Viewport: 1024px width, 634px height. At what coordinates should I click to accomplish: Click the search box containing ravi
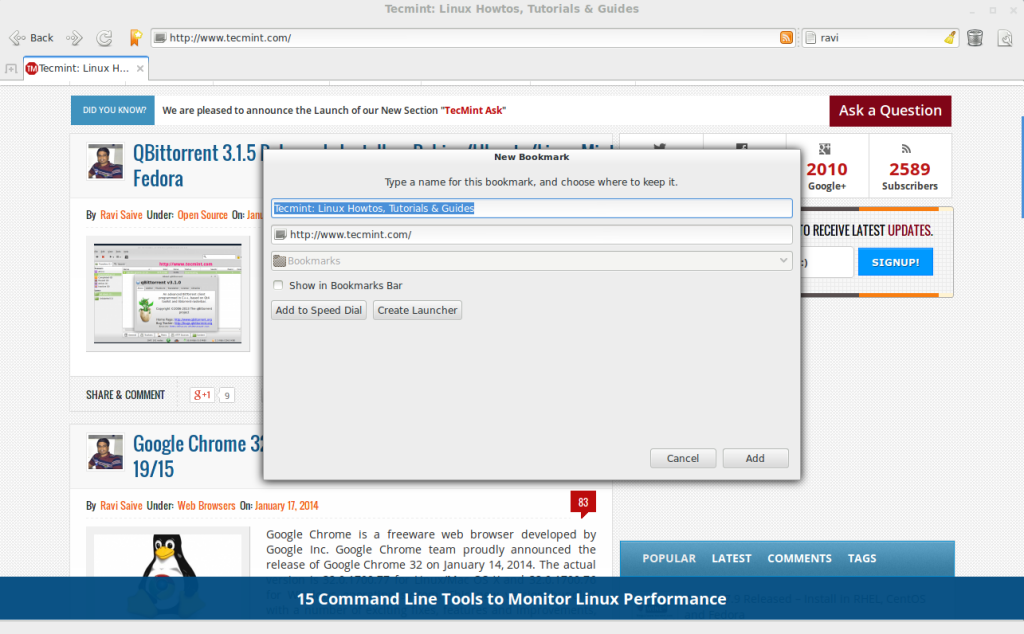tap(879, 38)
